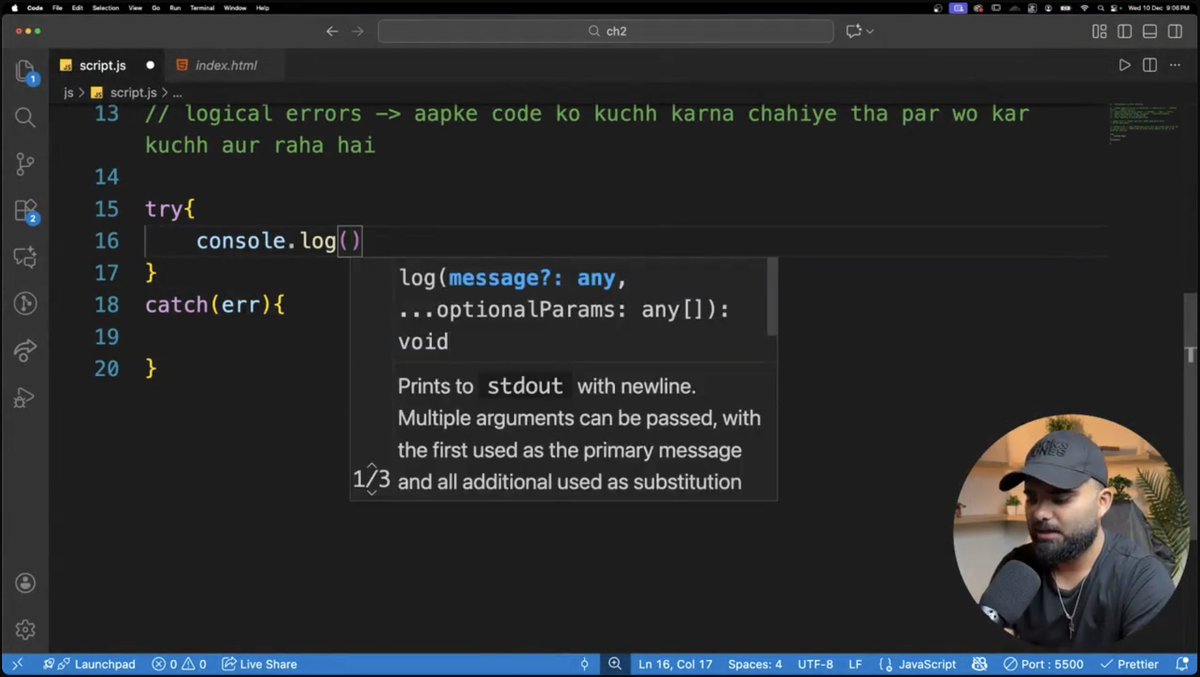This screenshot has width=1200, height=677.
Task: Open the editor layout dropdown arrow
Action: (869, 31)
